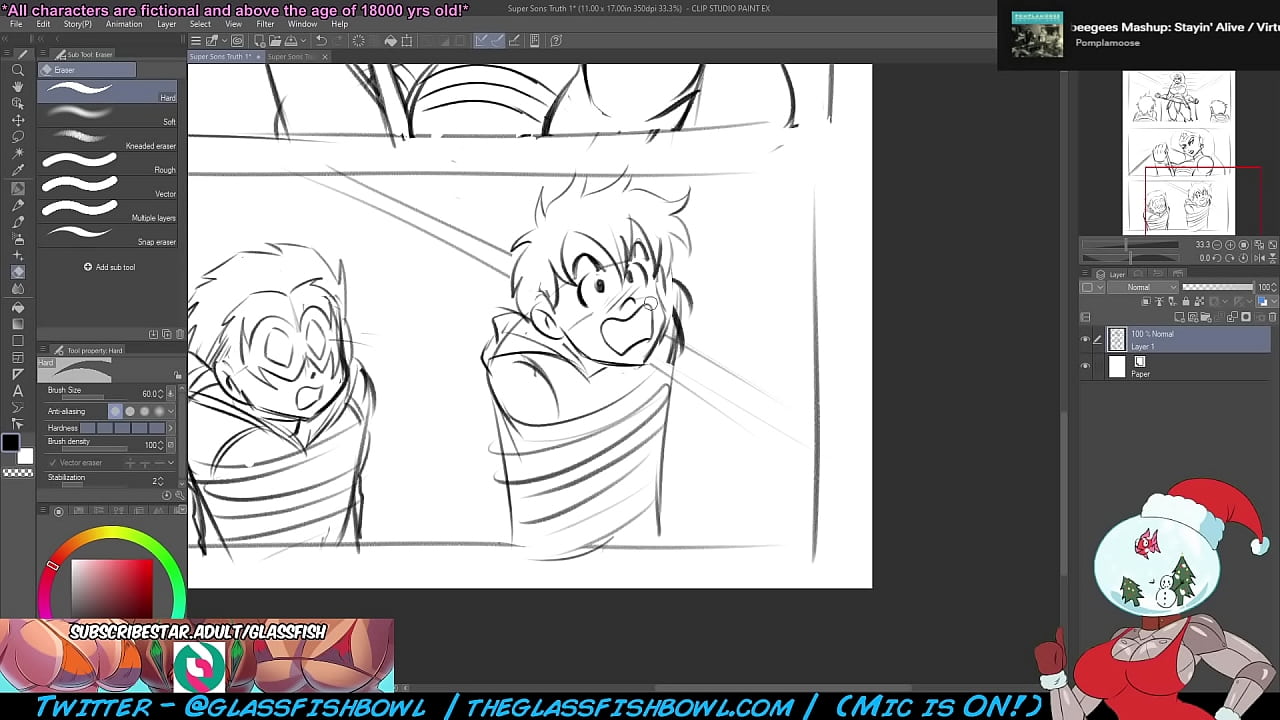The height and width of the screenshot is (720, 1280).
Task: Select the Magnifier zoom tool
Action: click(18, 70)
